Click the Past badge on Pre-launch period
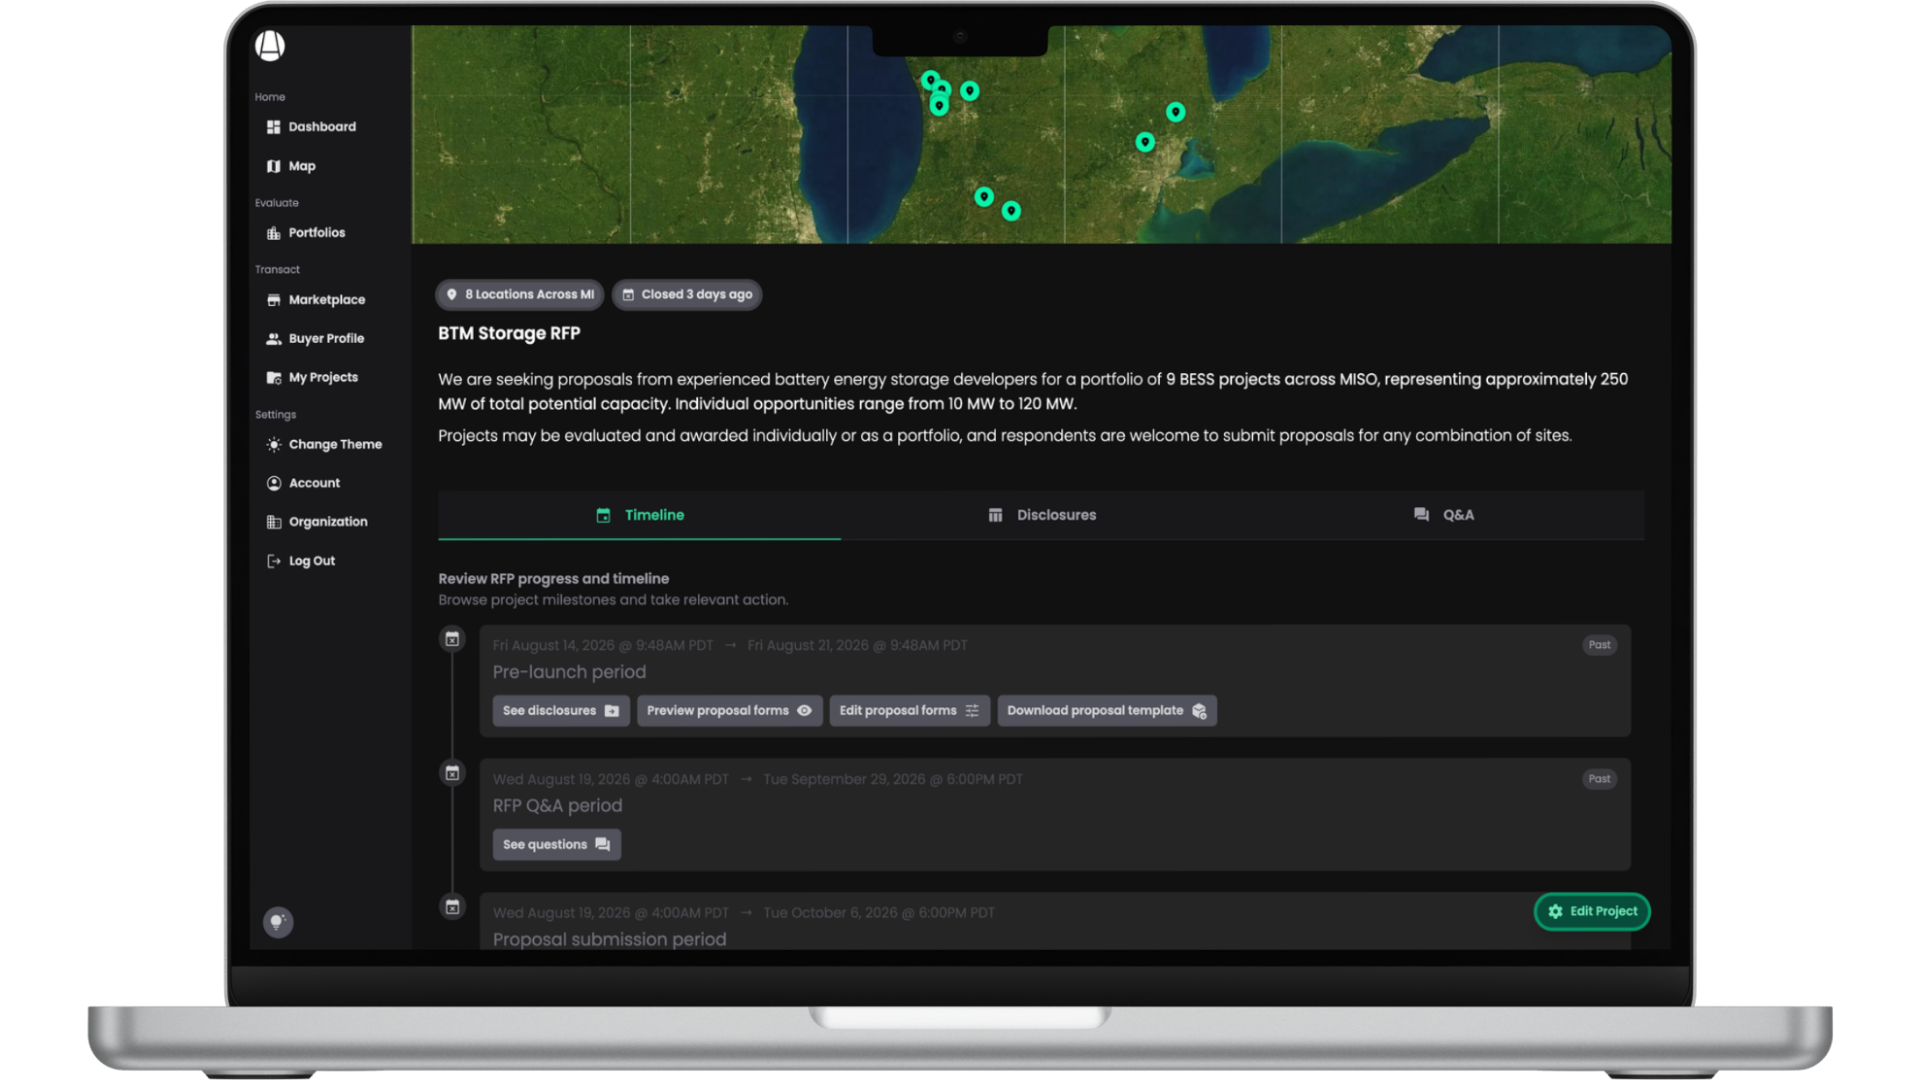 [1599, 645]
